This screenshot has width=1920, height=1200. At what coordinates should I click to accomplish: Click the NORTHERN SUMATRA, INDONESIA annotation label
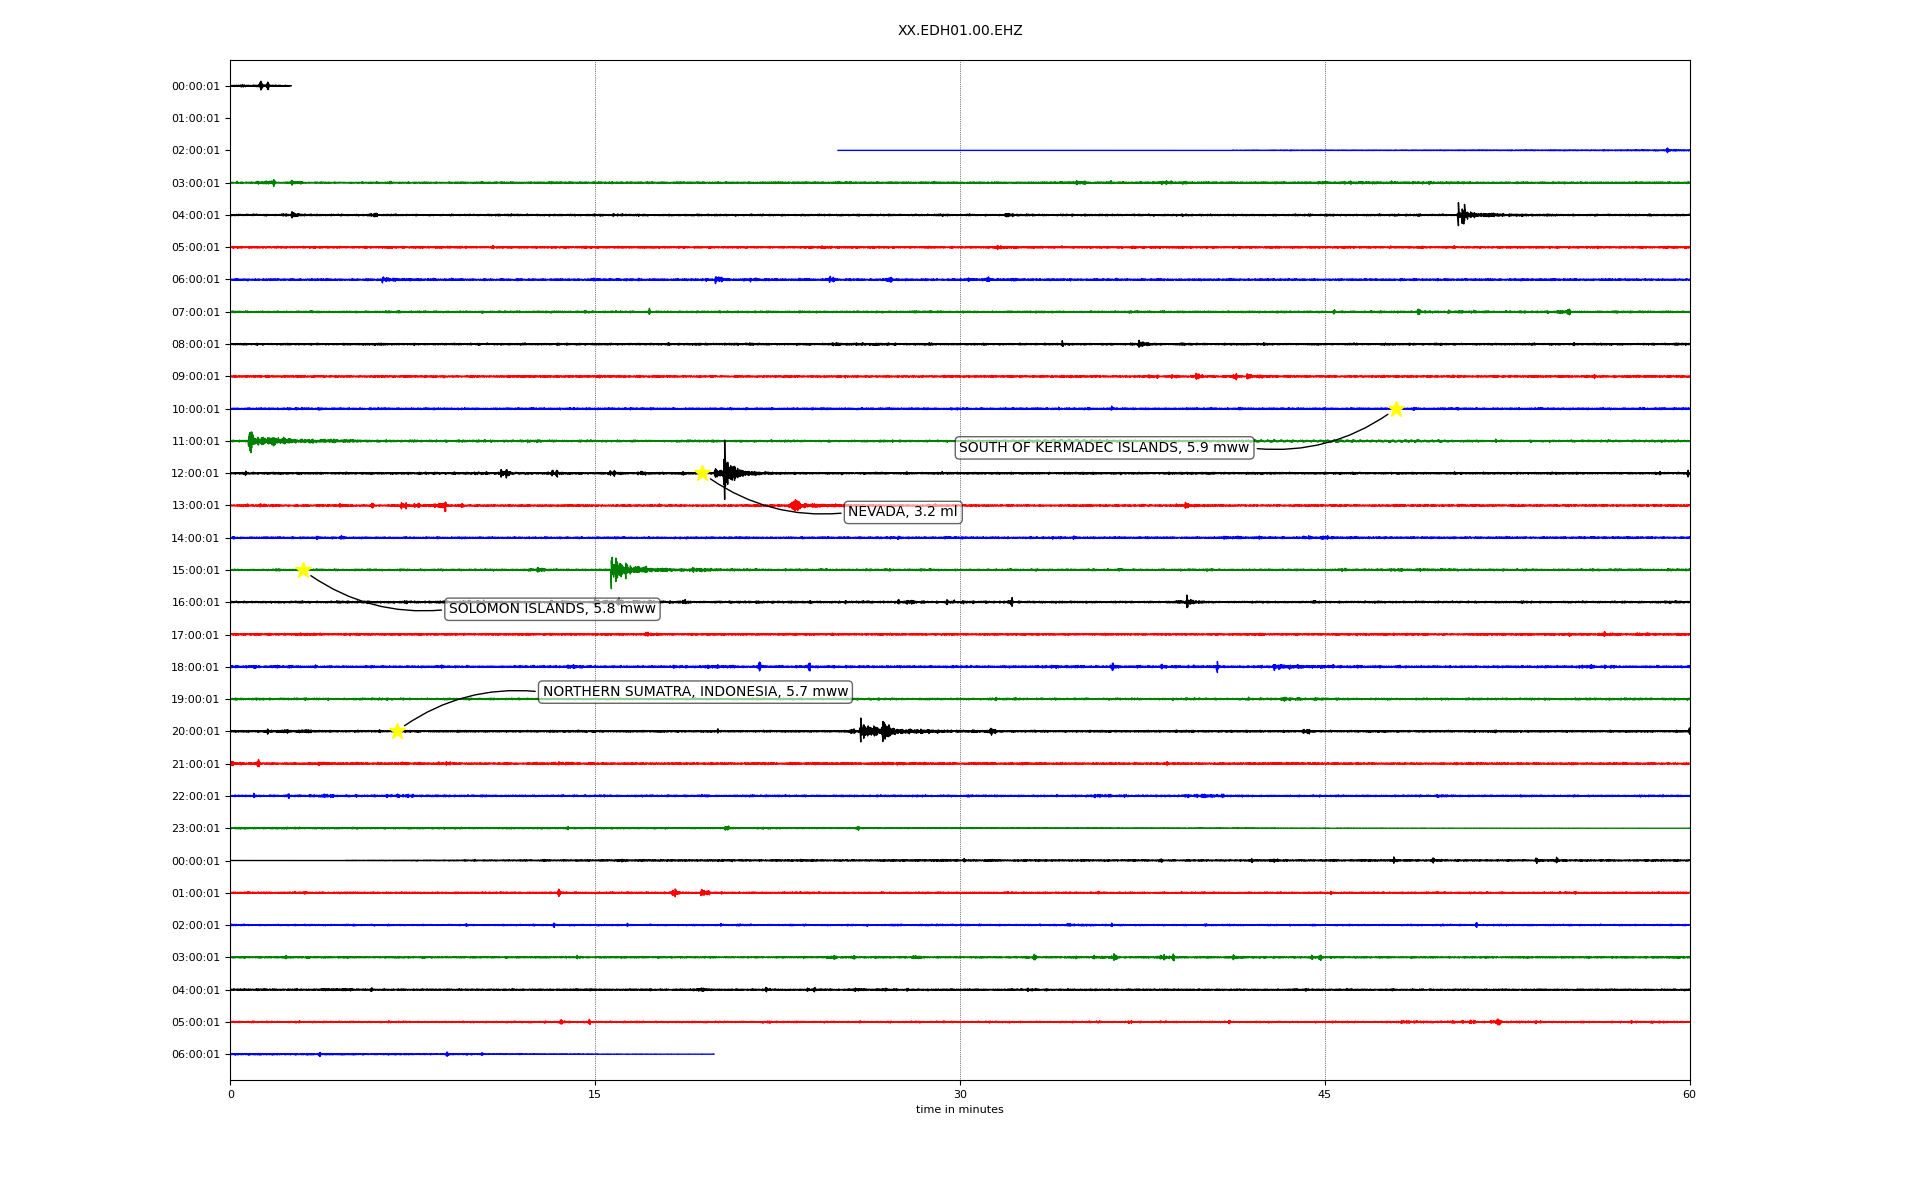[695, 692]
